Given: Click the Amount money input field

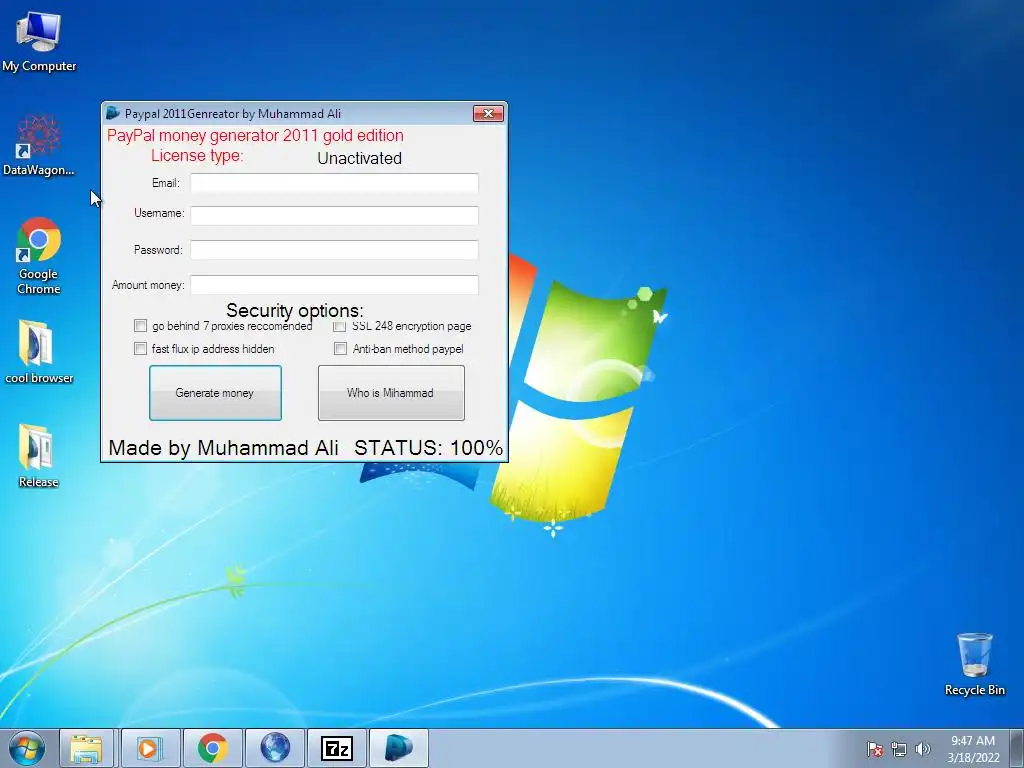Looking at the screenshot, I should [x=334, y=285].
